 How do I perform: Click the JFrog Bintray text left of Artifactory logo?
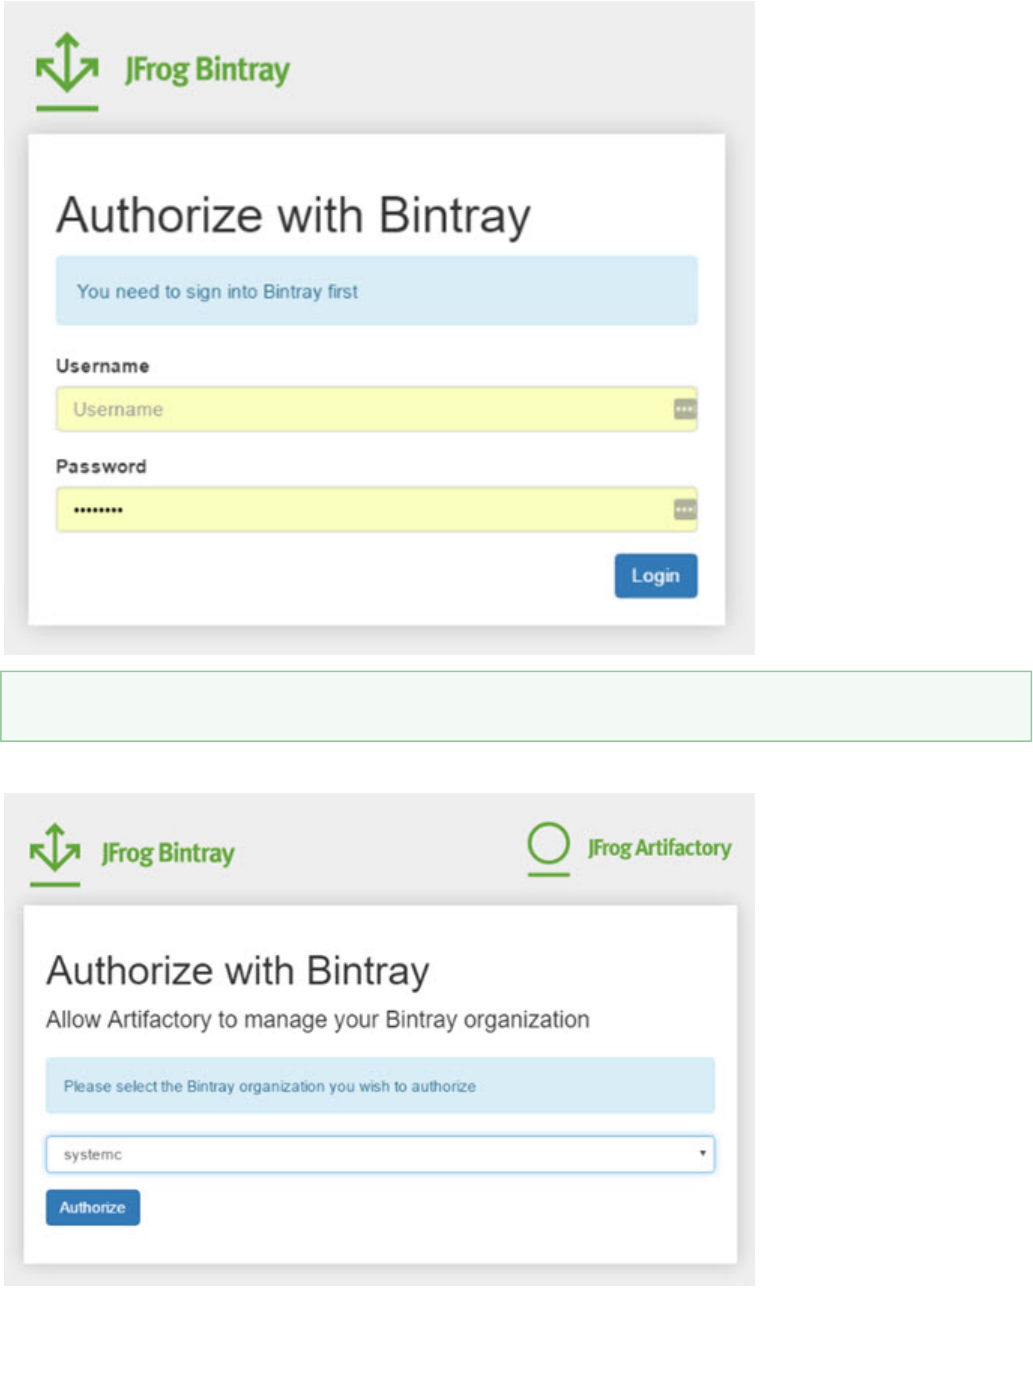(168, 853)
